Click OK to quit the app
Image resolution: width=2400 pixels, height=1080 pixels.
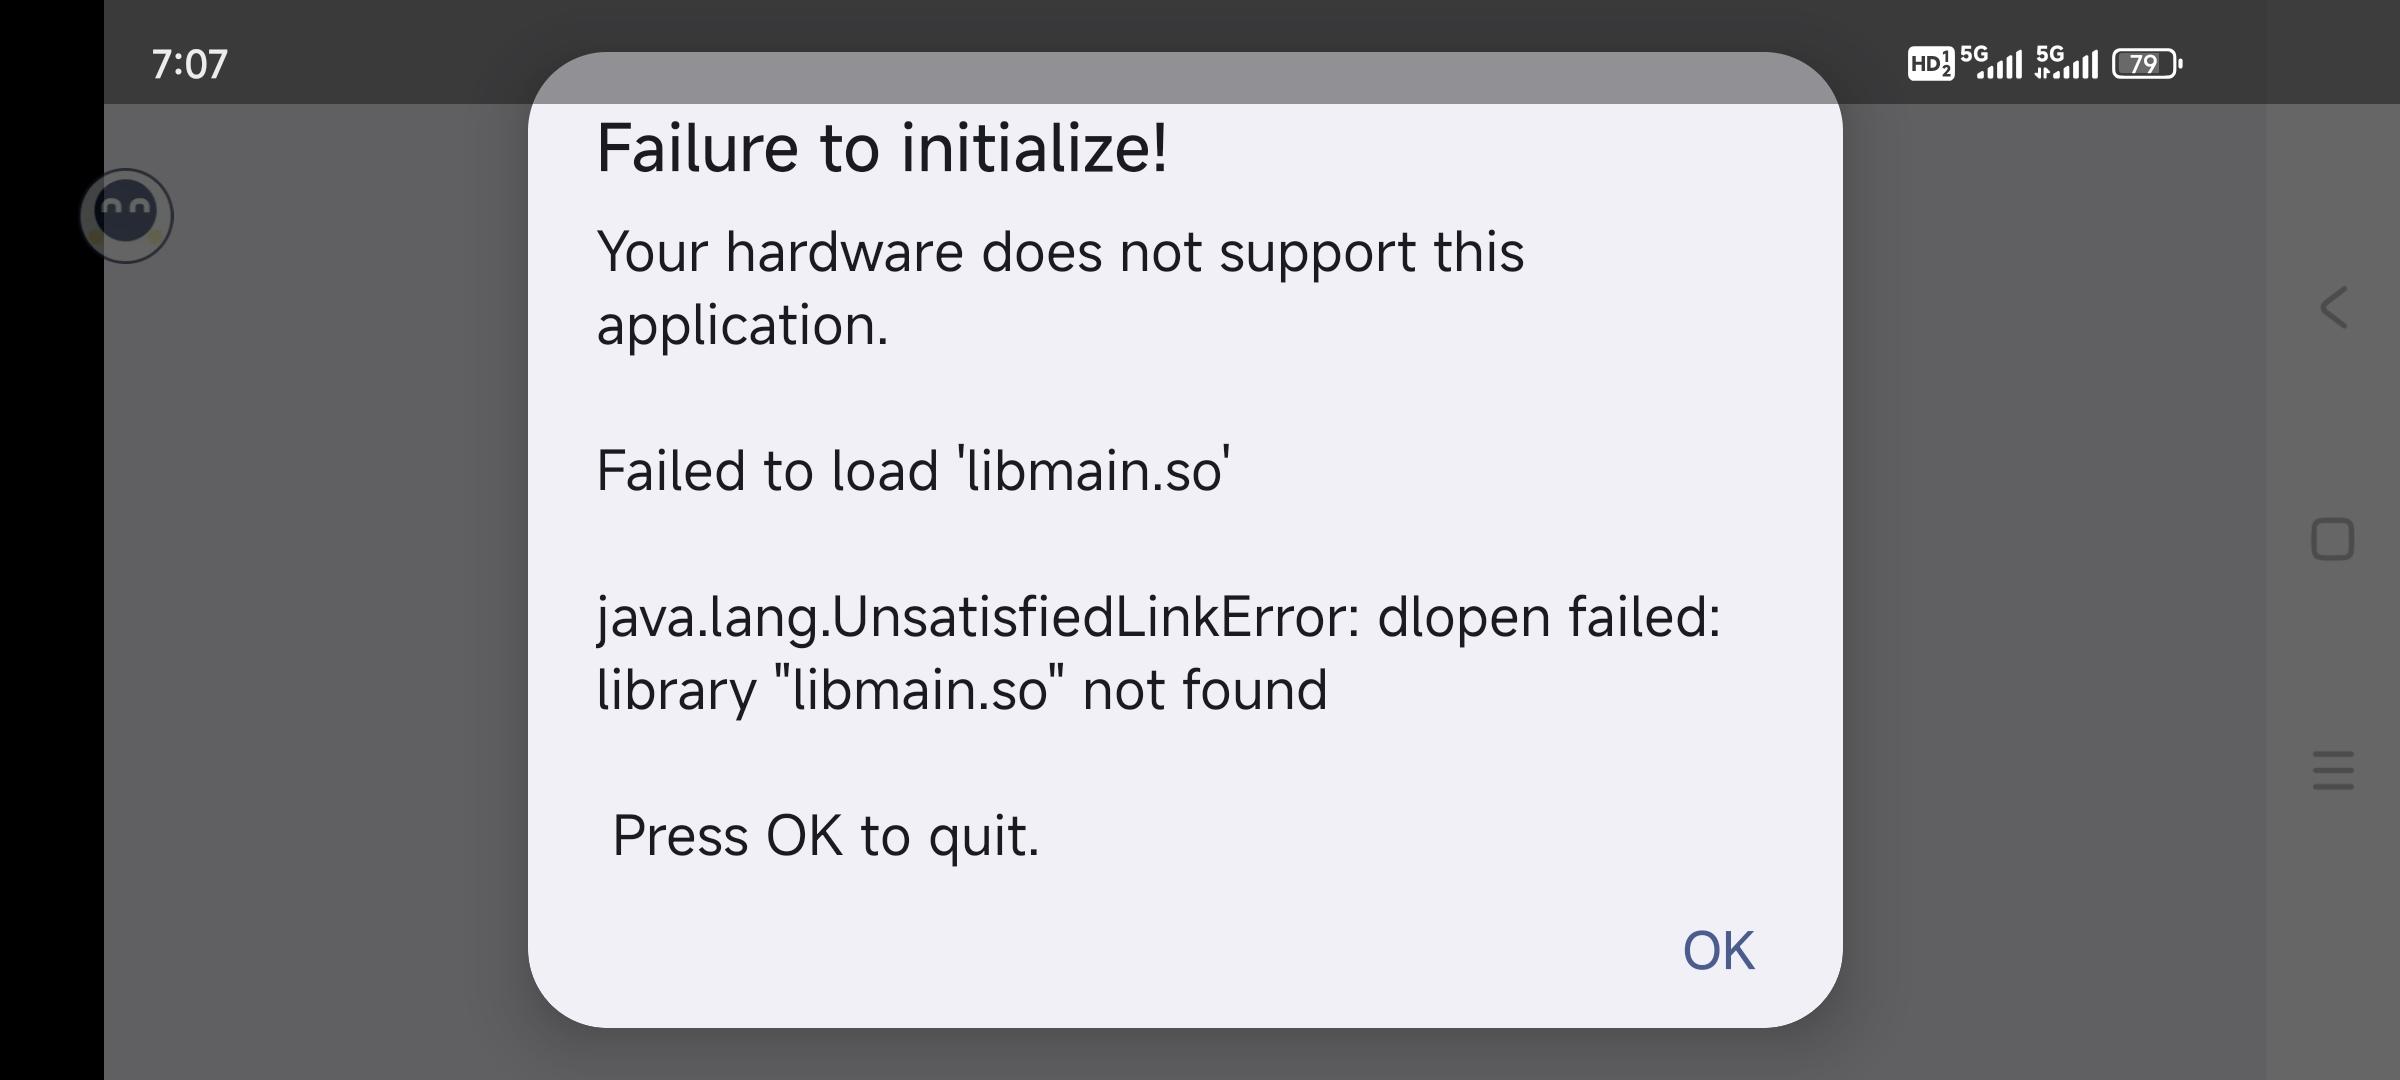(x=1718, y=950)
